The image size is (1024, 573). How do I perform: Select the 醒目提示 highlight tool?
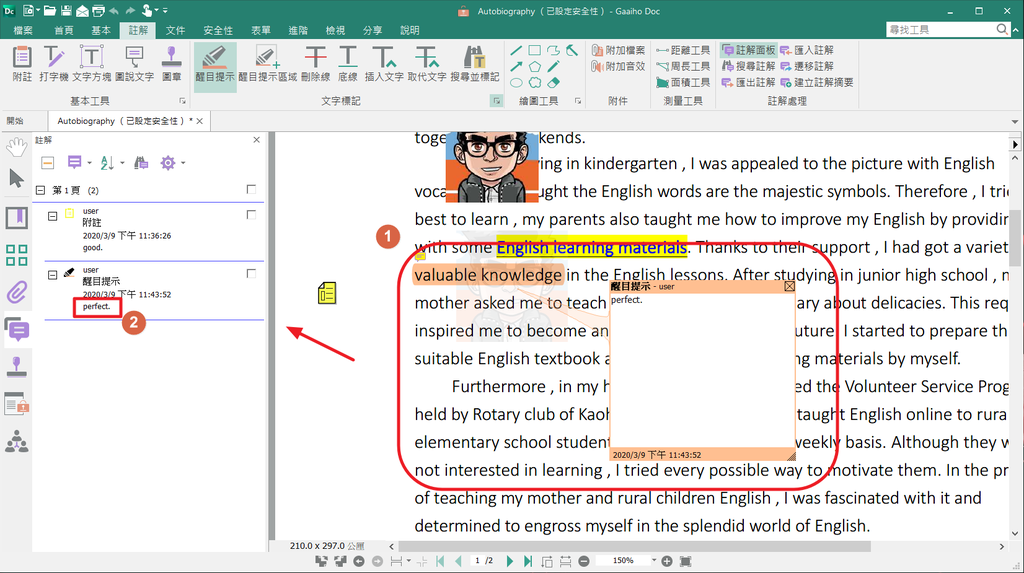(215, 62)
